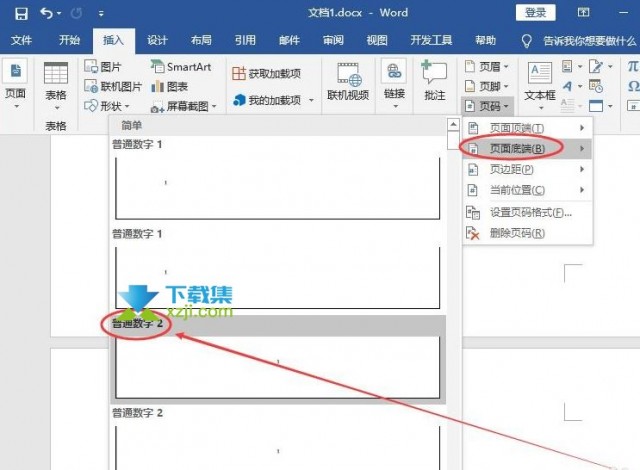Insert a chart with 图表
The height and width of the screenshot is (470, 640).
pyautogui.click(x=169, y=86)
